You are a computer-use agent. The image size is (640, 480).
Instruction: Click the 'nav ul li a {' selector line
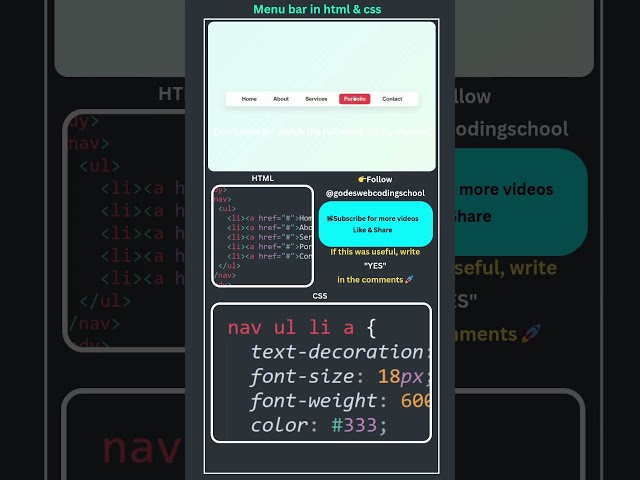302,328
